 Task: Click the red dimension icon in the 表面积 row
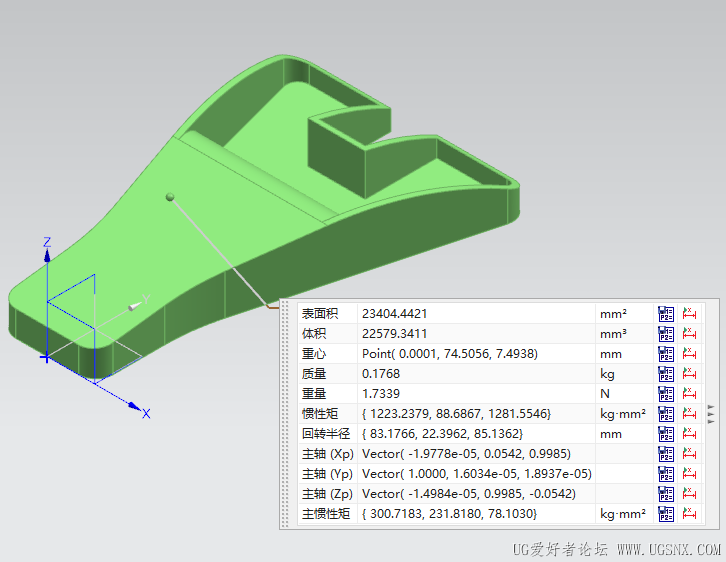point(689,313)
